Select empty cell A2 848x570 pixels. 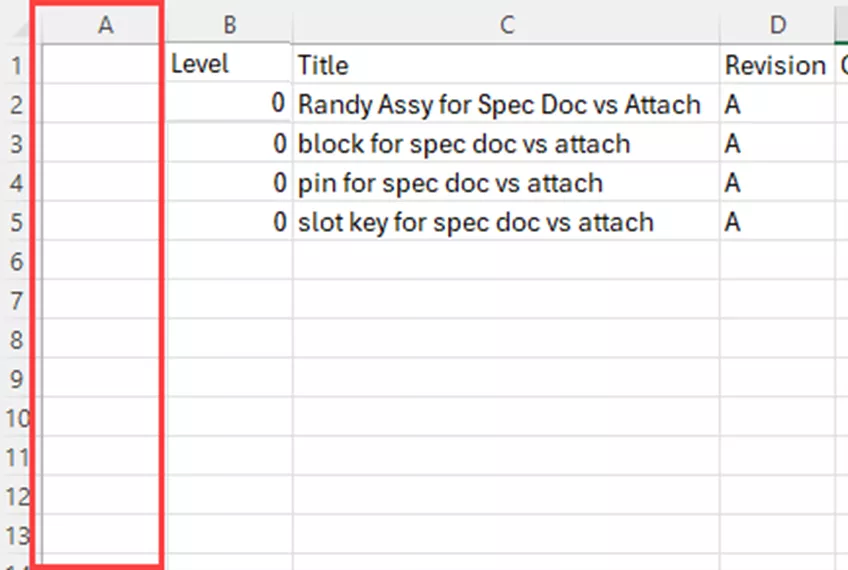101,104
